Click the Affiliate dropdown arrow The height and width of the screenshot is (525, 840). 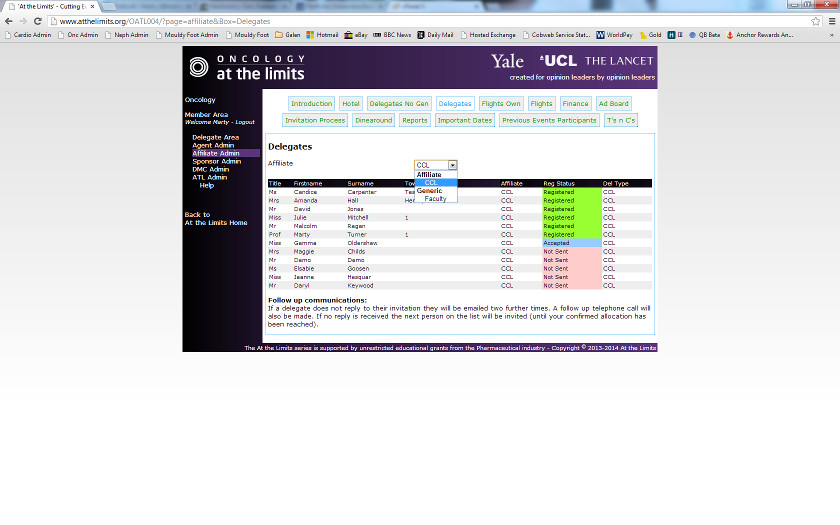[453, 165]
